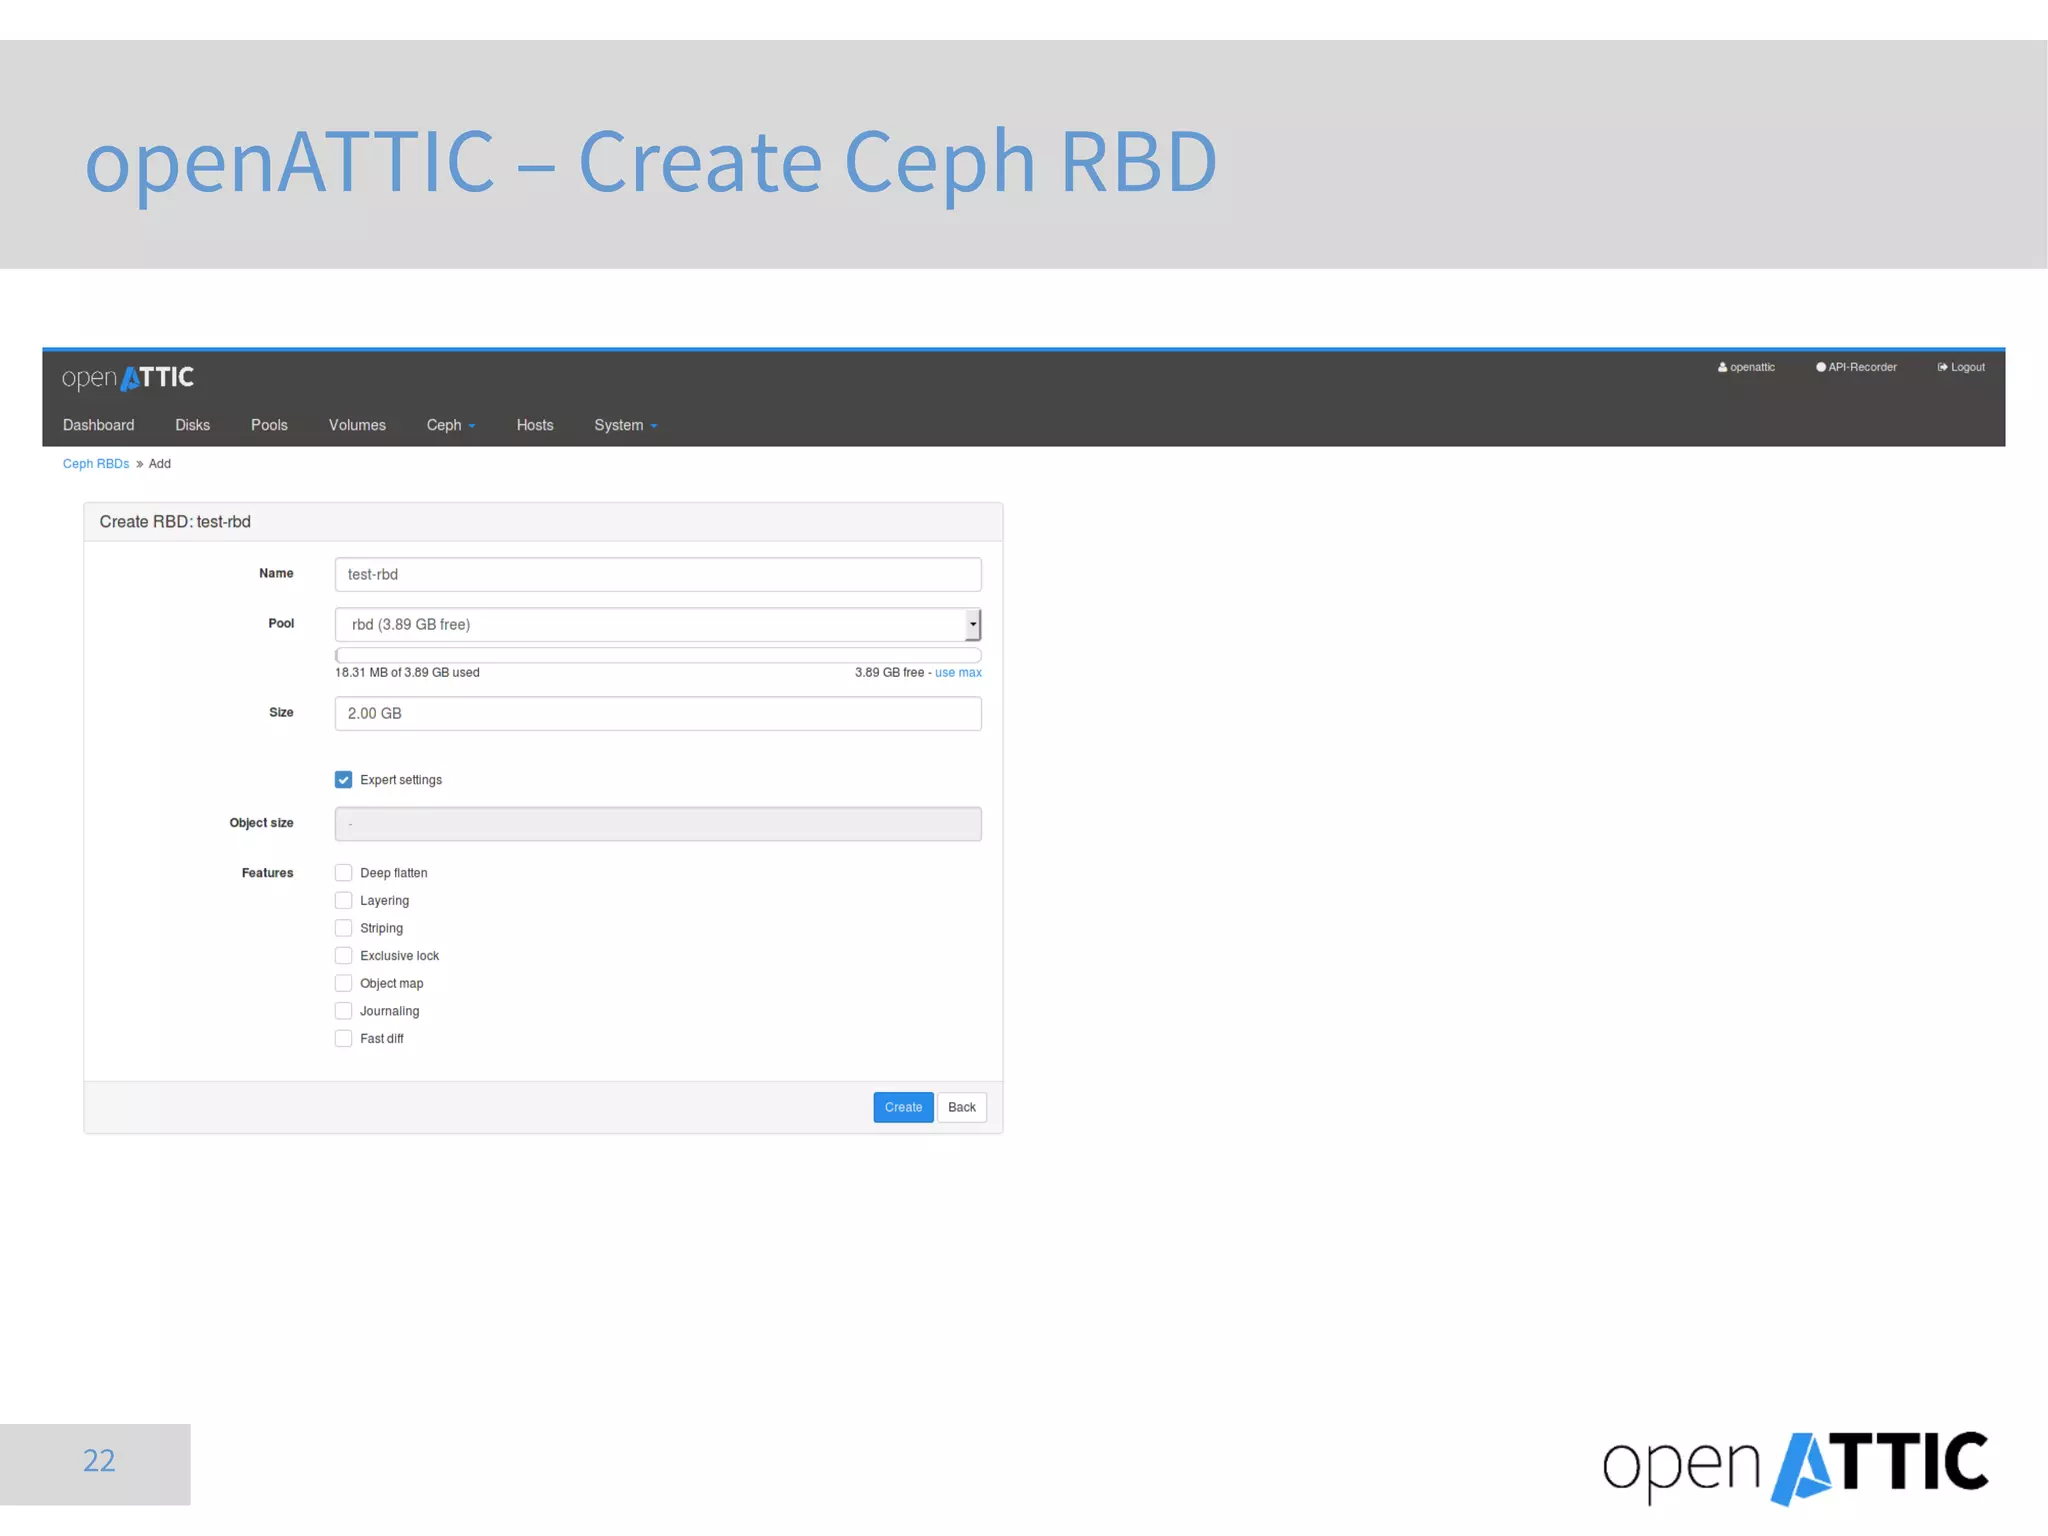Expand the System dropdown menu
The width and height of the screenshot is (2048, 1536).
[626, 425]
